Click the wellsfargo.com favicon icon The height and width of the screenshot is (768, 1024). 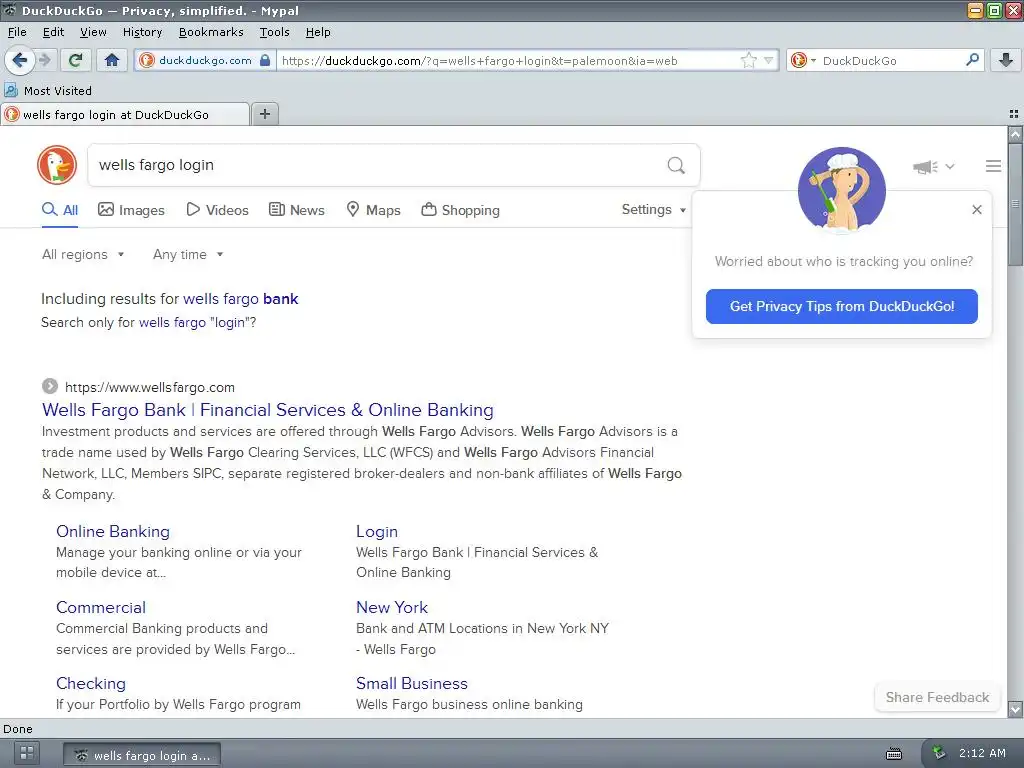pos(50,387)
